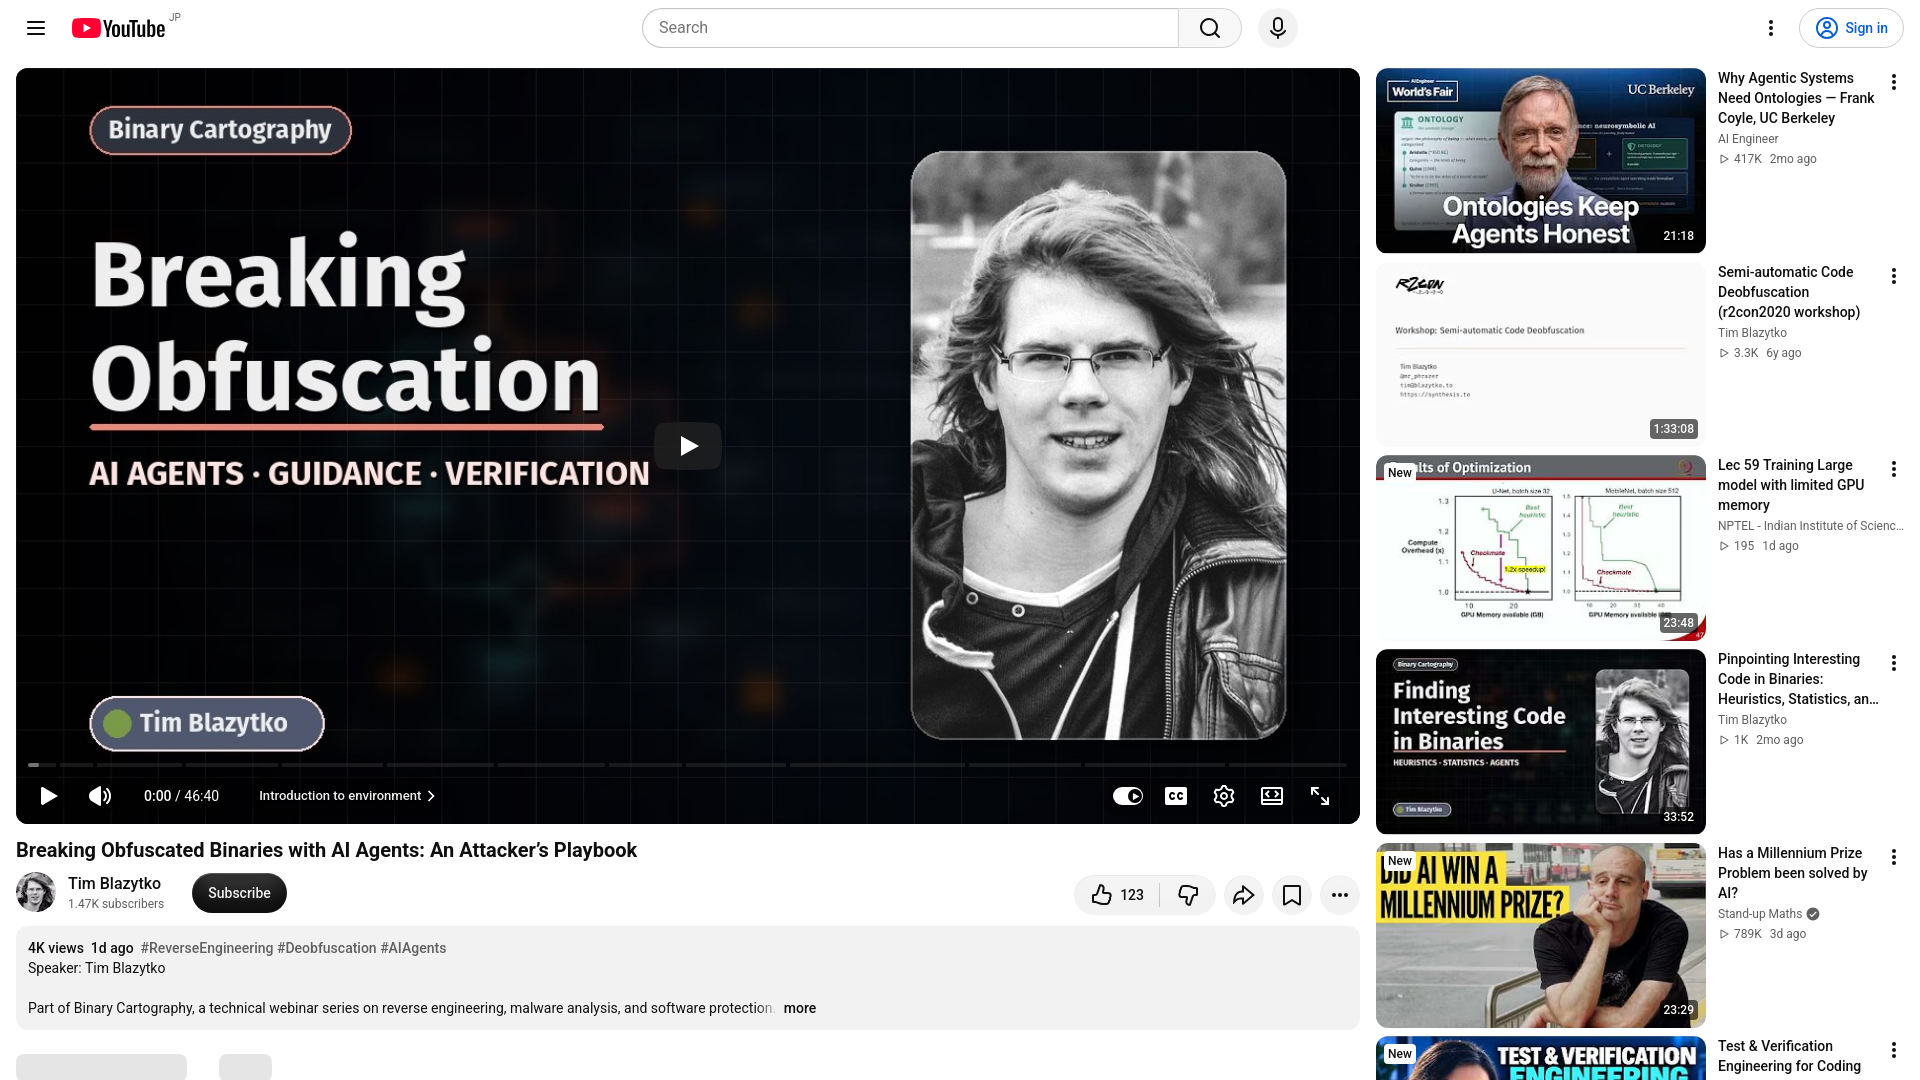Open more actions menu below video
1920x1080 pixels.
[x=1340, y=895]
